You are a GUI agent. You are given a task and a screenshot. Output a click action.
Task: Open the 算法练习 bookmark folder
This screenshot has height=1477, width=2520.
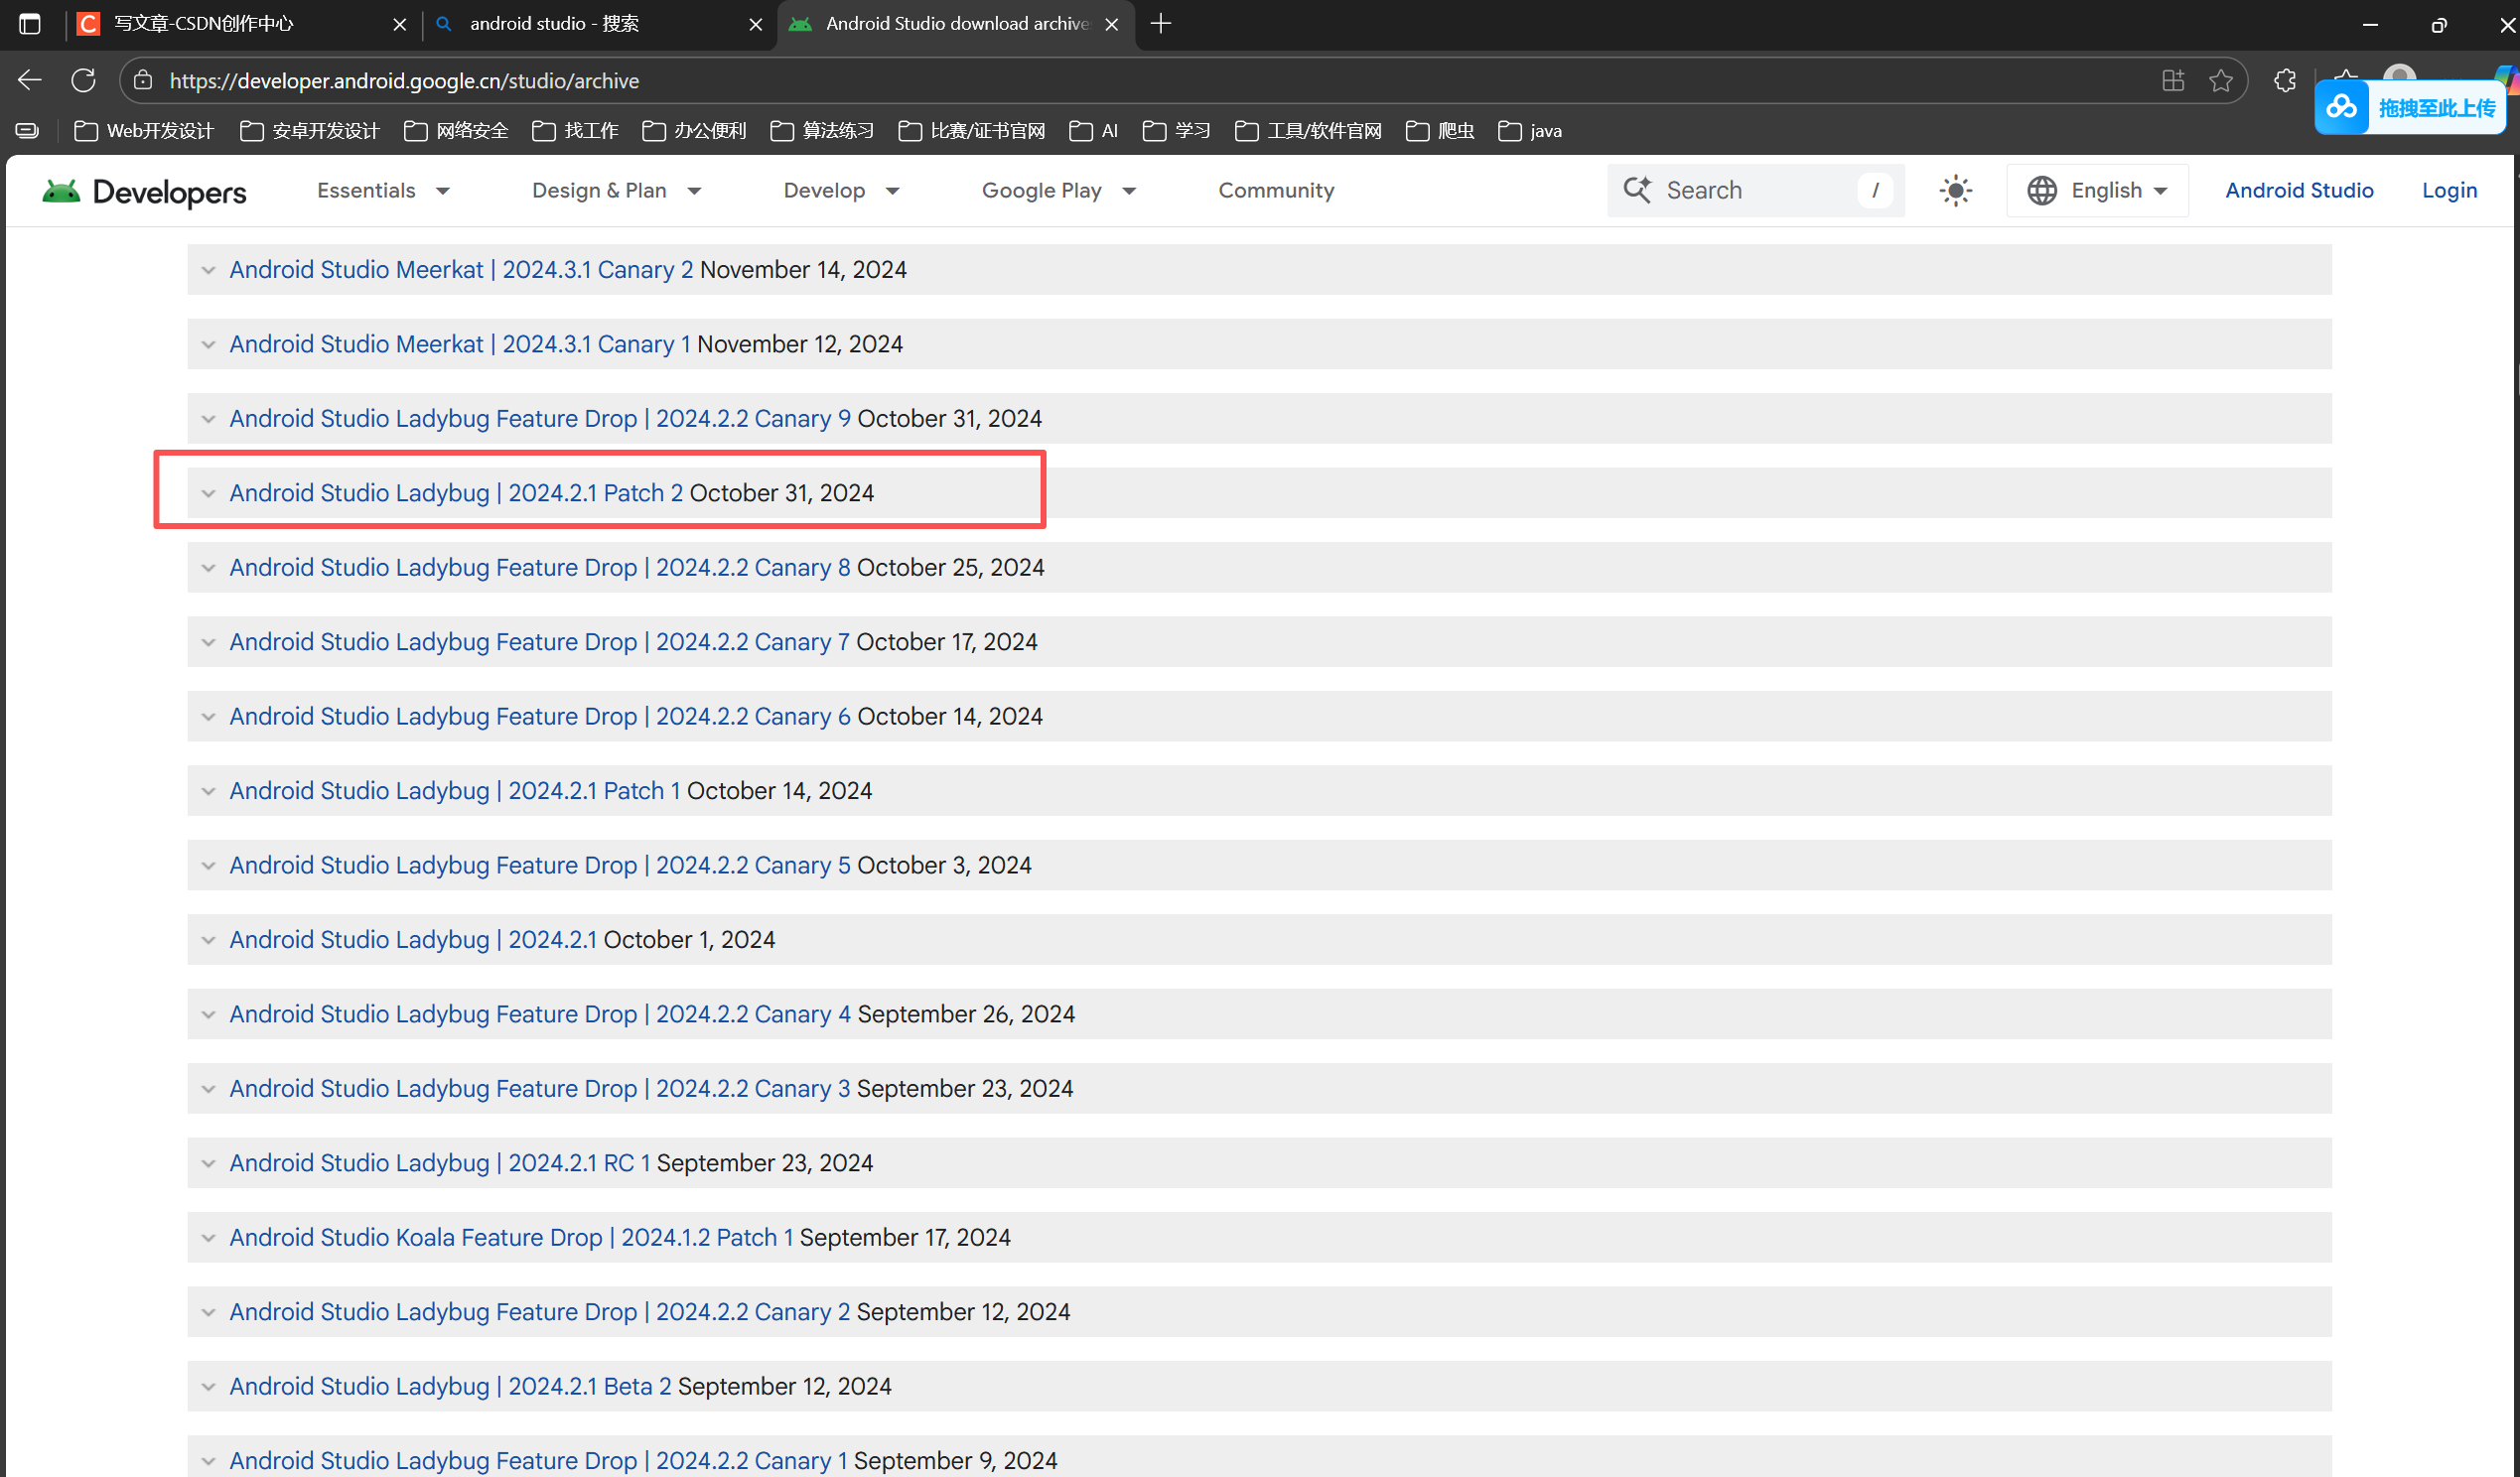[x=822, y=131]
